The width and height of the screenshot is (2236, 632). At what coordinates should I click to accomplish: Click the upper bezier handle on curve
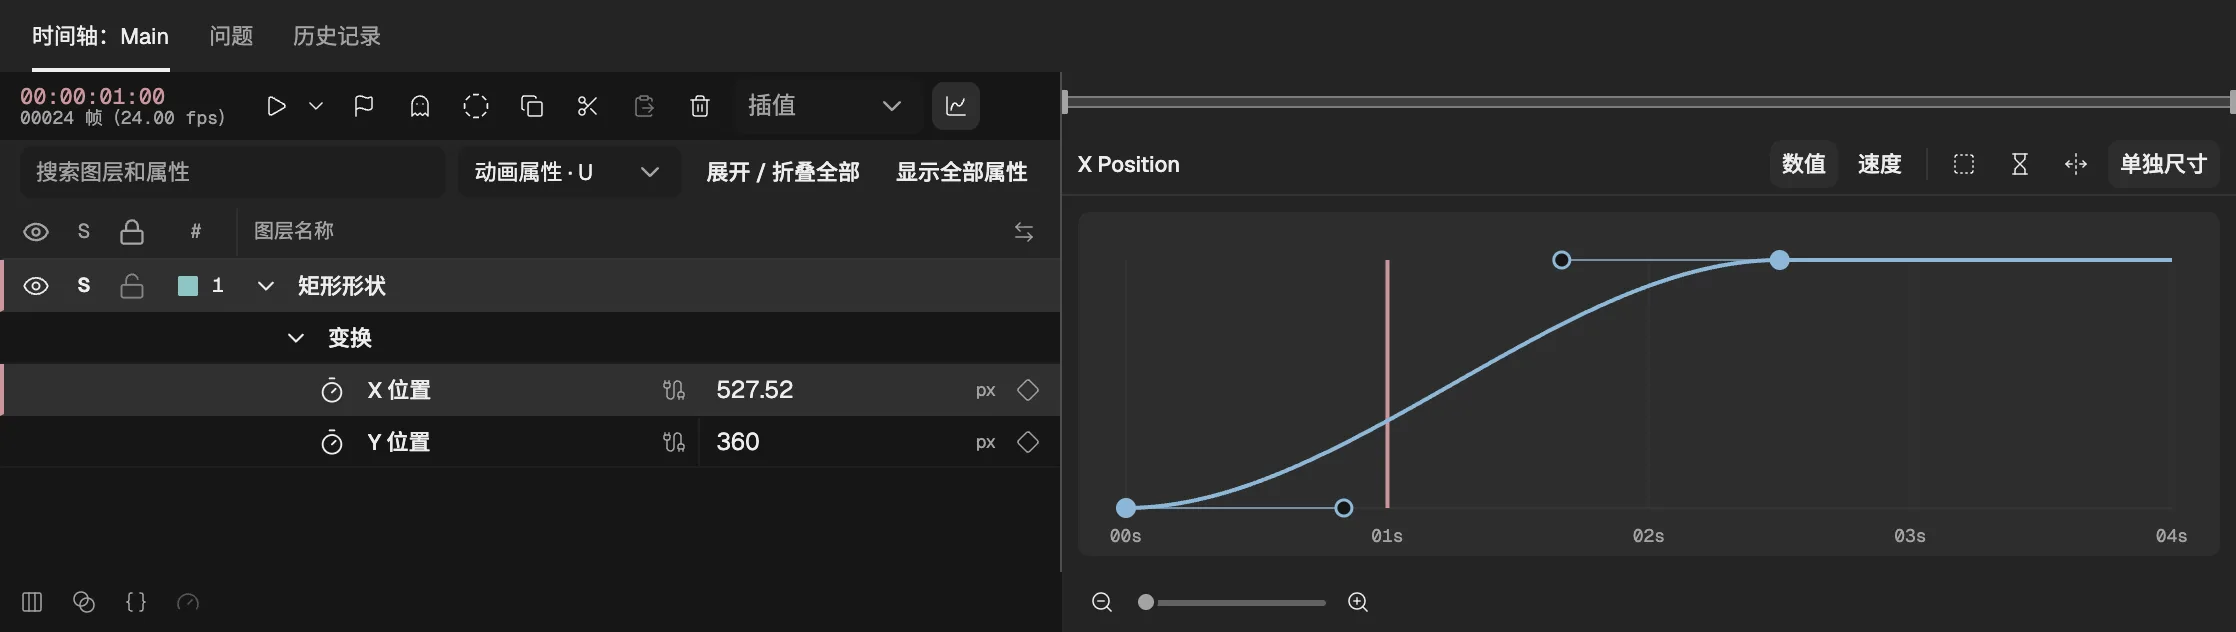tap(1562, 260)
